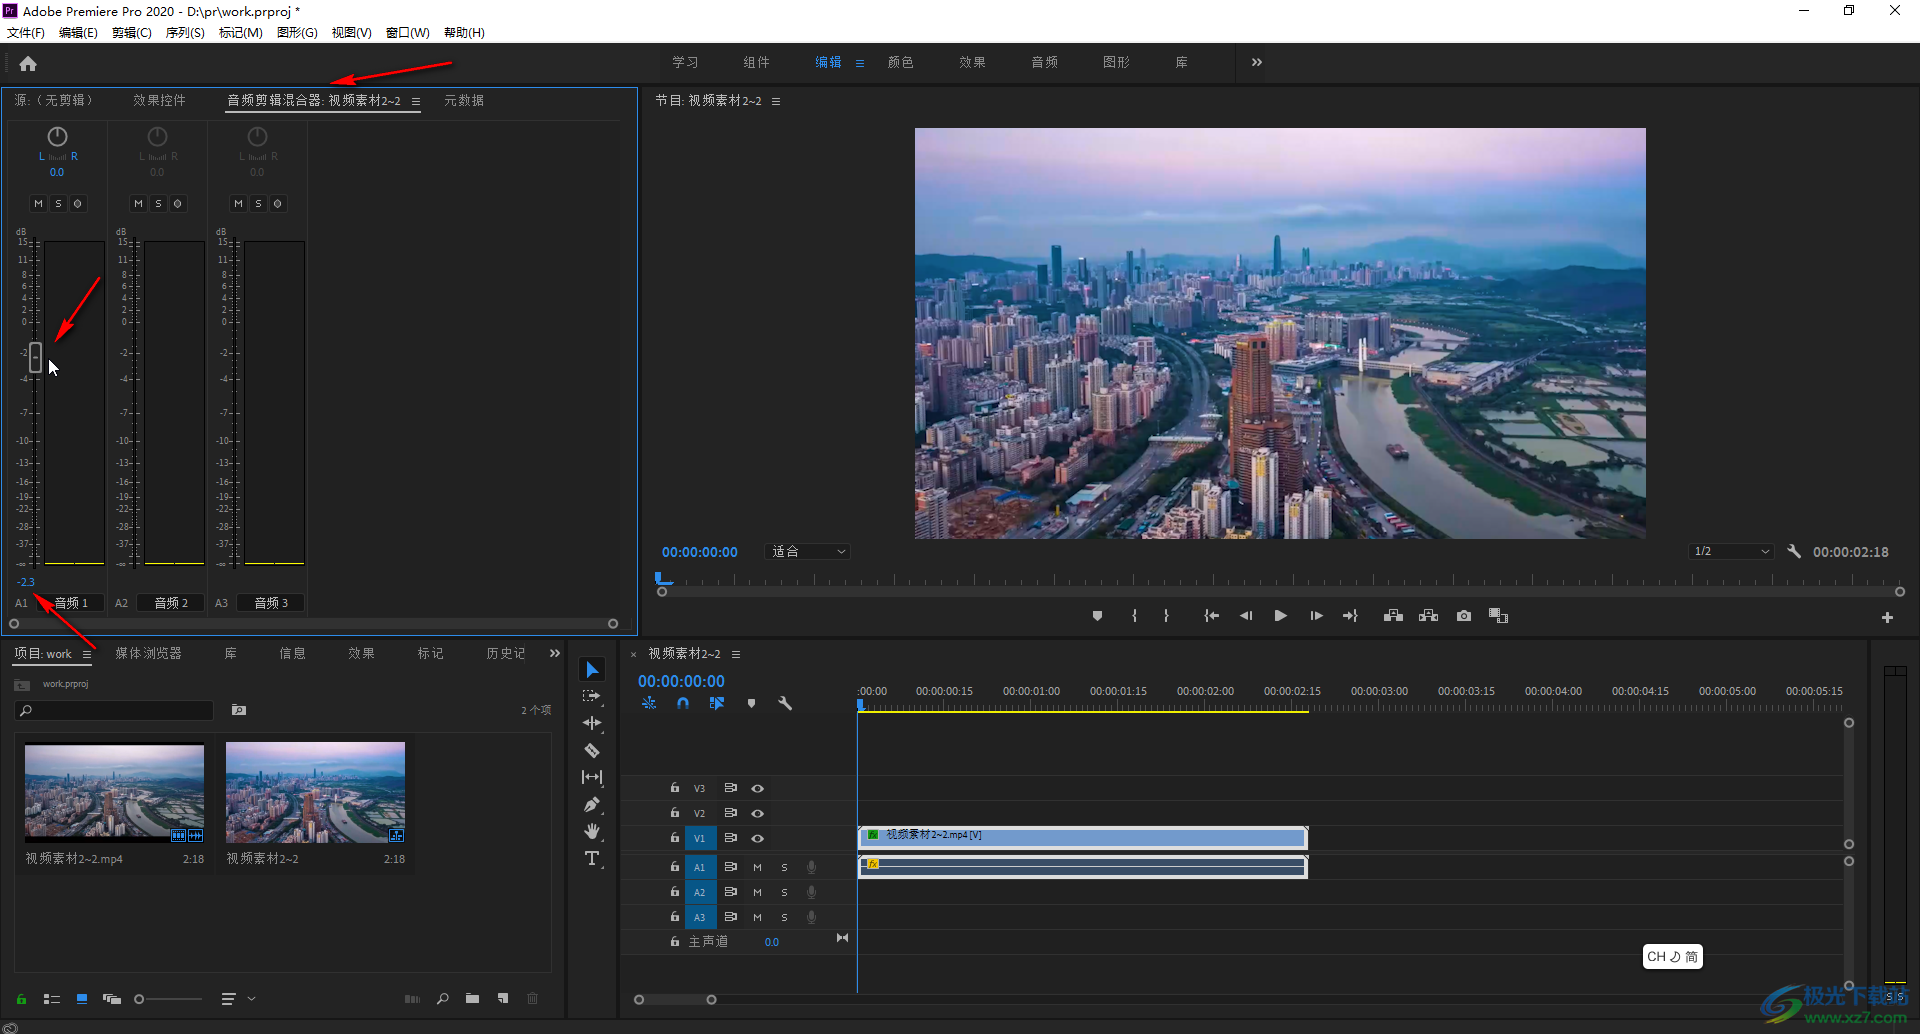Step back one frame

(x=1246, y=616)
